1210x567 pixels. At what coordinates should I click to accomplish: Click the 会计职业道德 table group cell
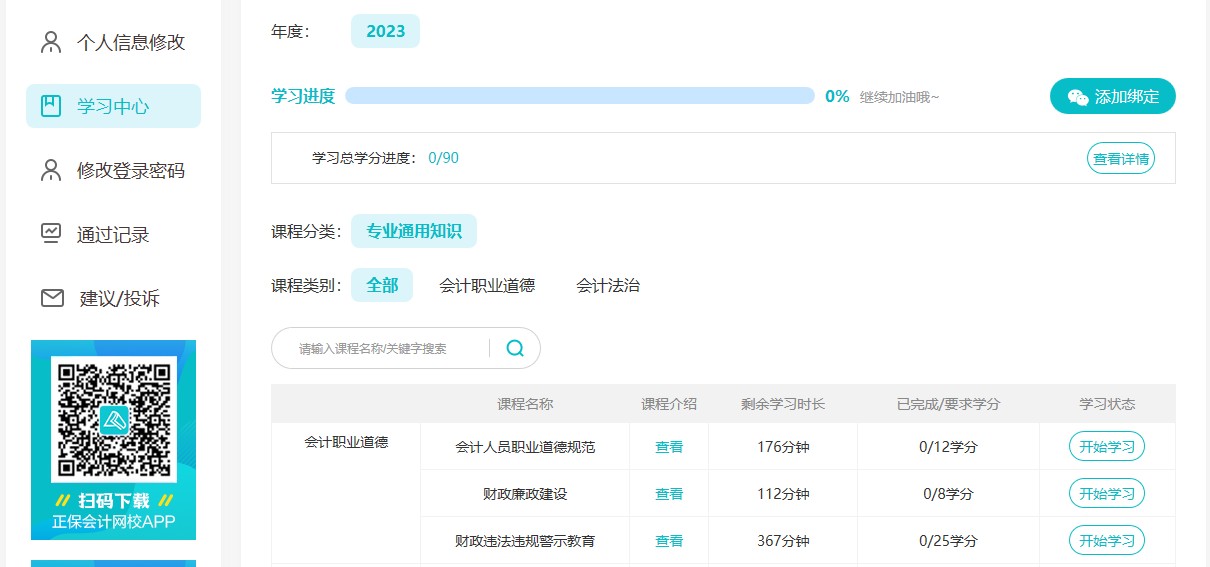click(346, 494)
